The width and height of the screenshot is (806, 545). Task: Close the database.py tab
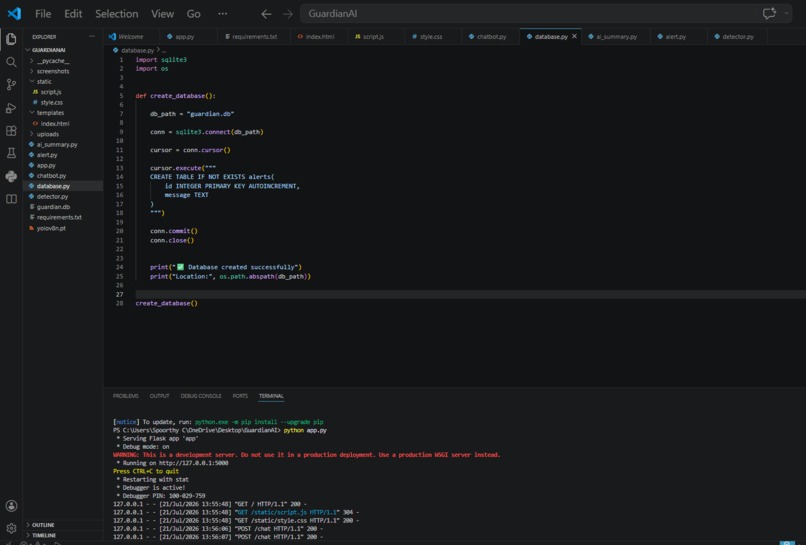(x=574, y=37)
